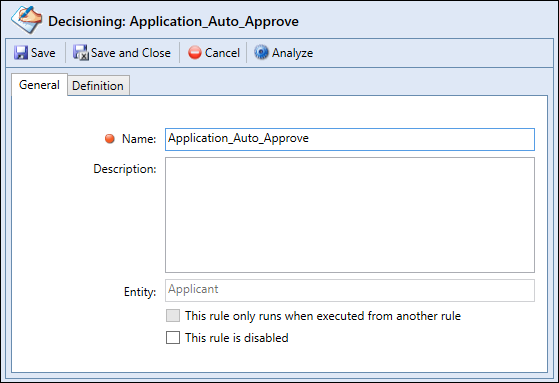Click the blue Analyze gear icon

[261, 52]
